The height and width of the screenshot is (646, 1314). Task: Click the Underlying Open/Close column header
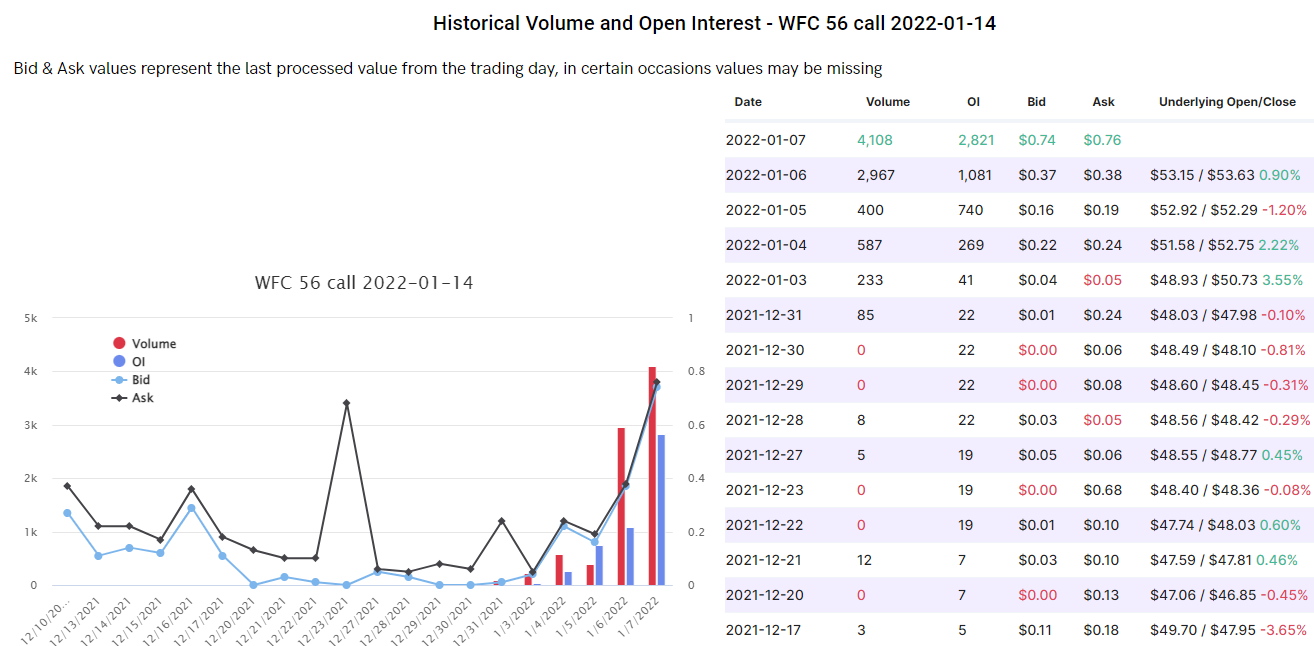tap(1227, 102)
